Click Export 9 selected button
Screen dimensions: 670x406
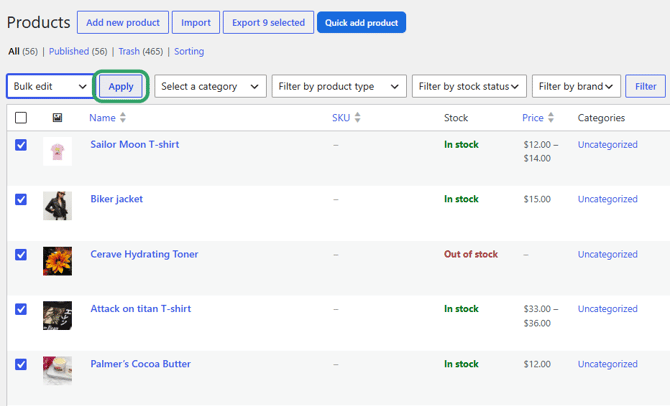[x=268, y=22]
